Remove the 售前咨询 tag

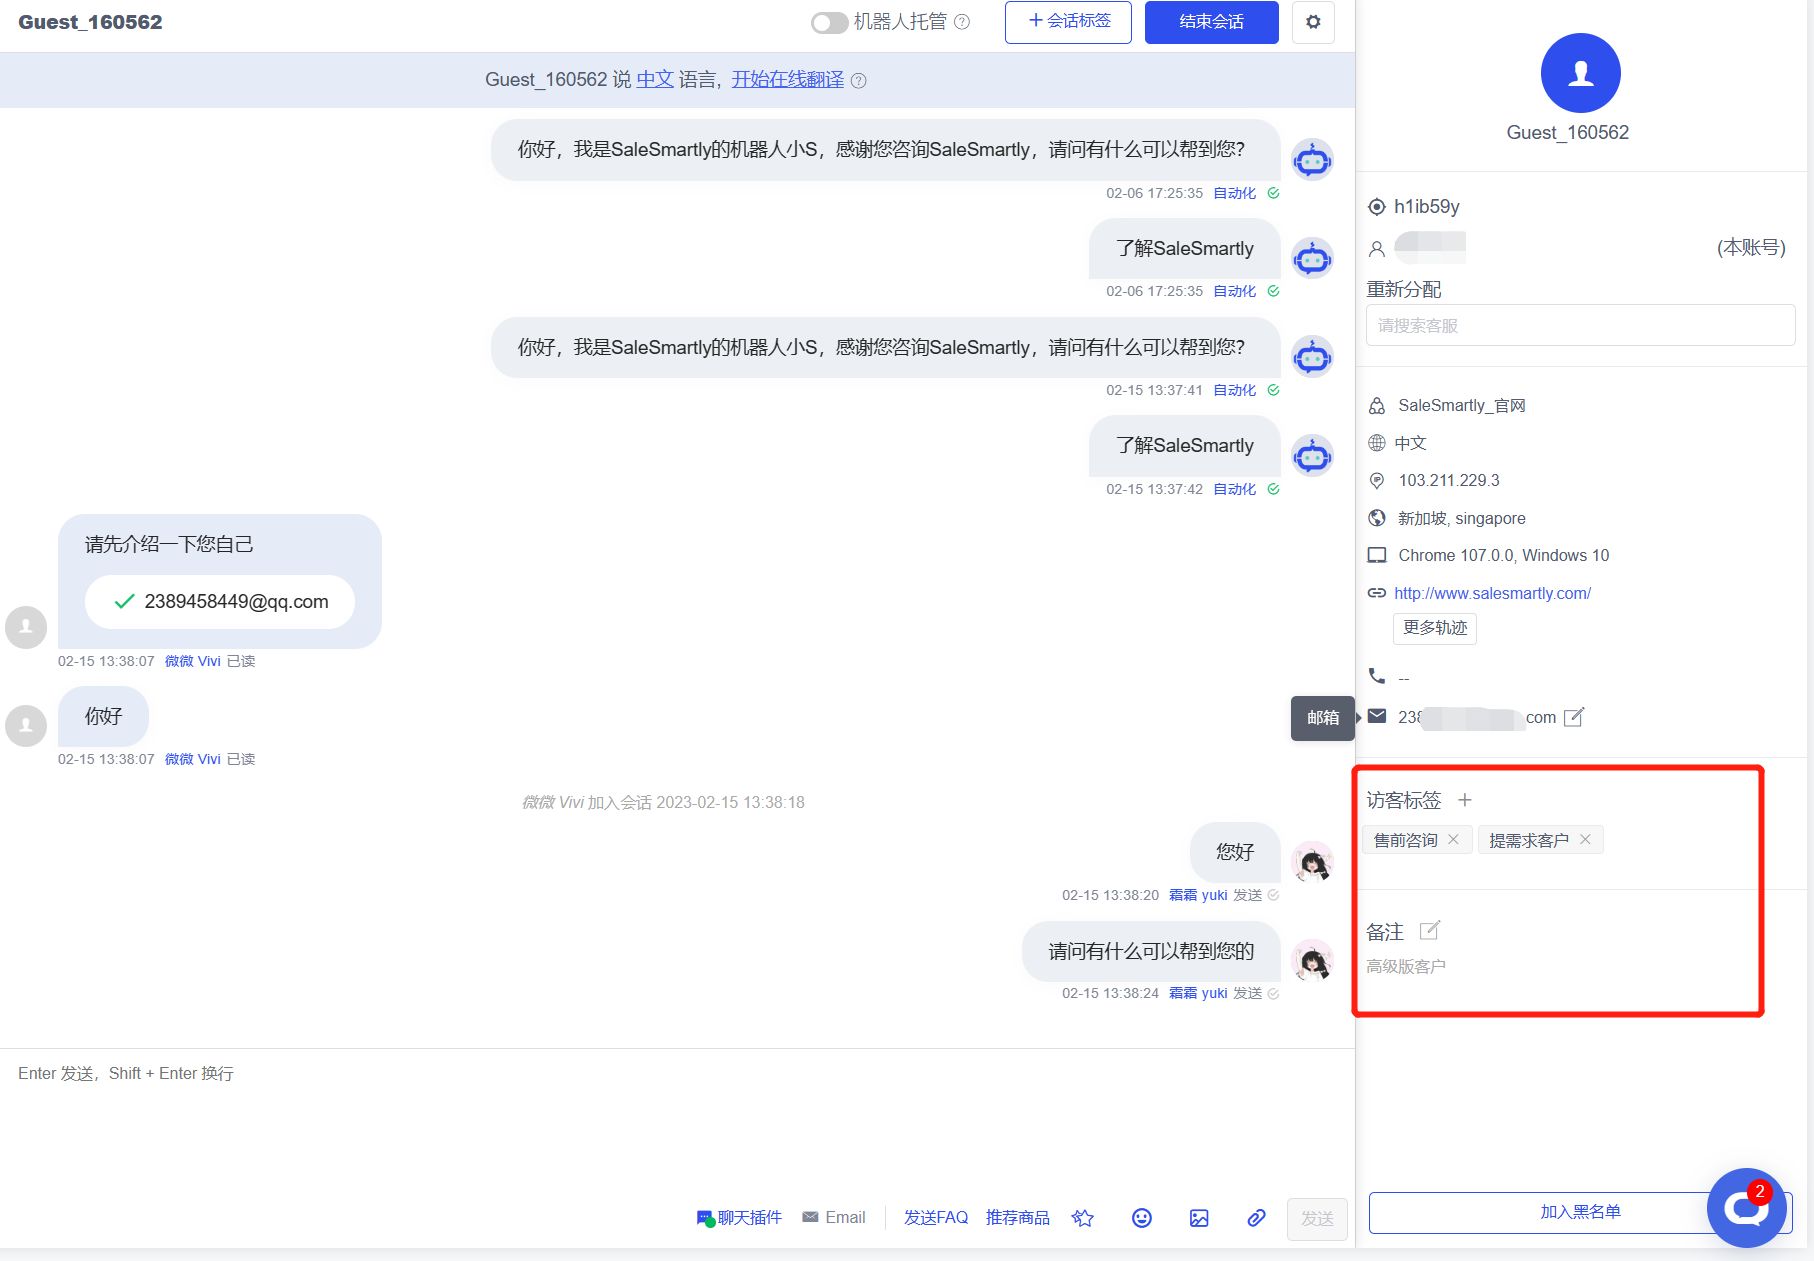[1453, 840]
